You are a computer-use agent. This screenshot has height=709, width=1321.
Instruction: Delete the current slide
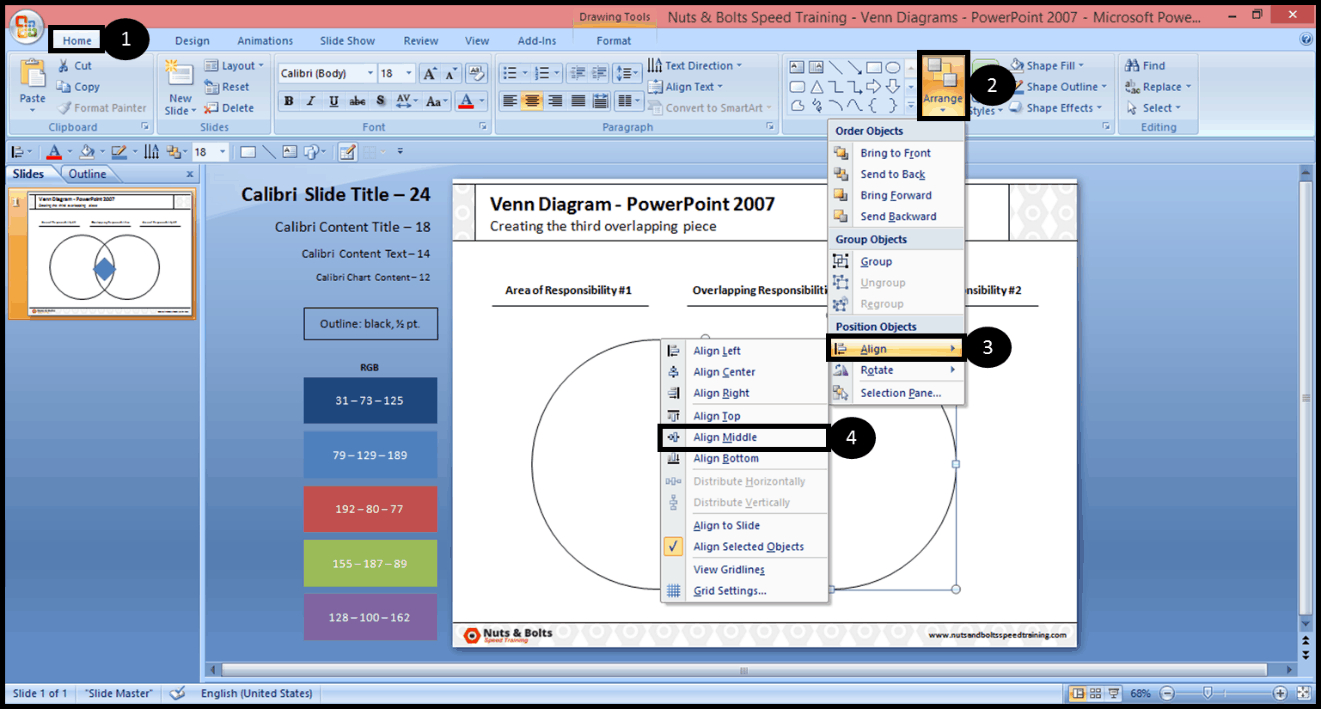point(229,108)
